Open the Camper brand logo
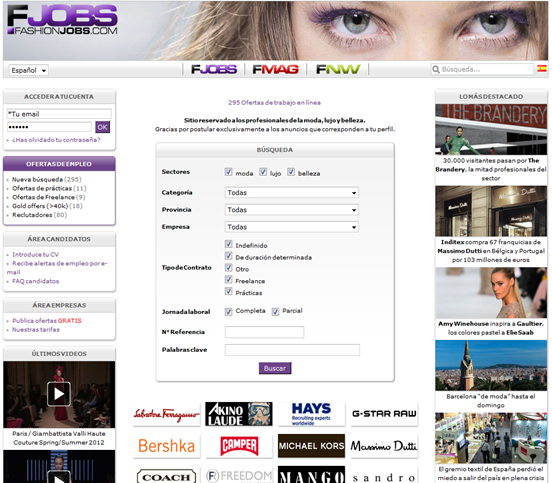This screenshot has width=552, height=483. coord(239,446)
